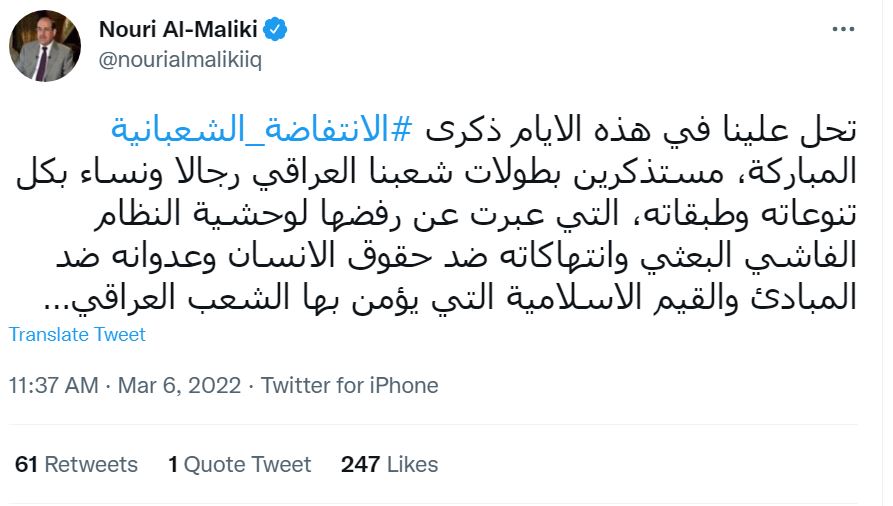Click Translate Tweet
This screenshot has height=506, width=893.
[77, 334]
